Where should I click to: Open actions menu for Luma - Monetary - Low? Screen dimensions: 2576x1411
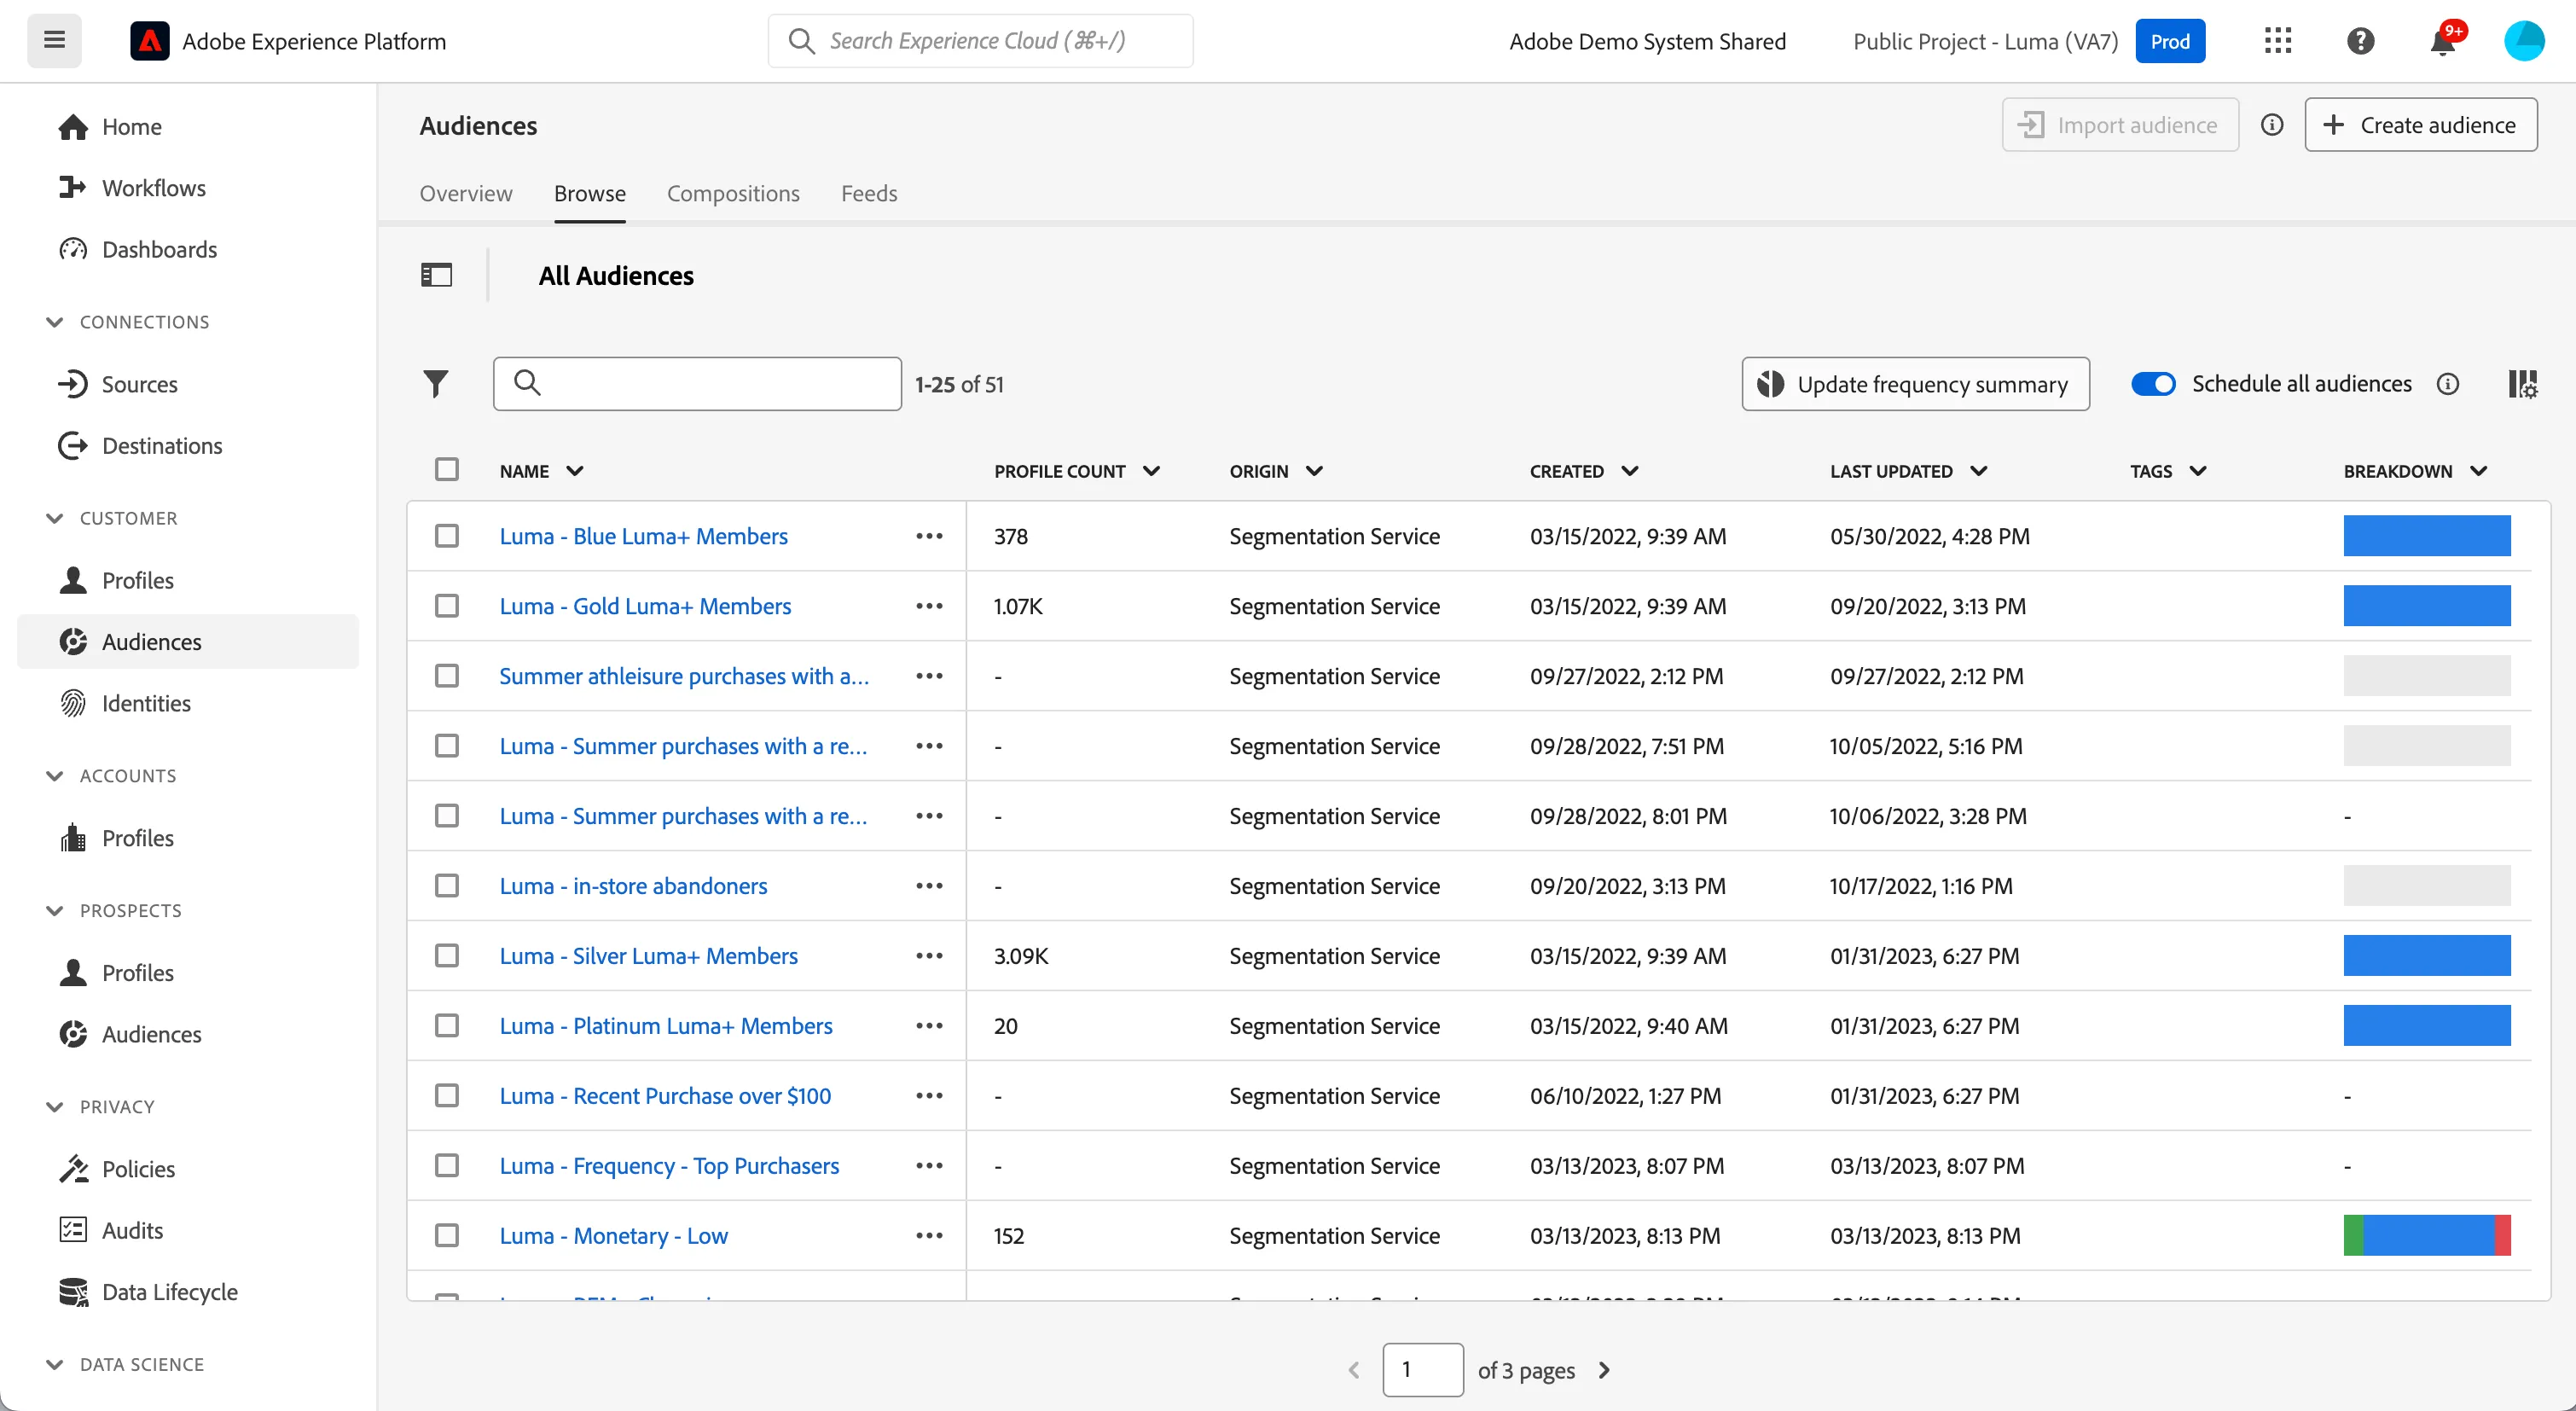click(x=929, y=1236)
